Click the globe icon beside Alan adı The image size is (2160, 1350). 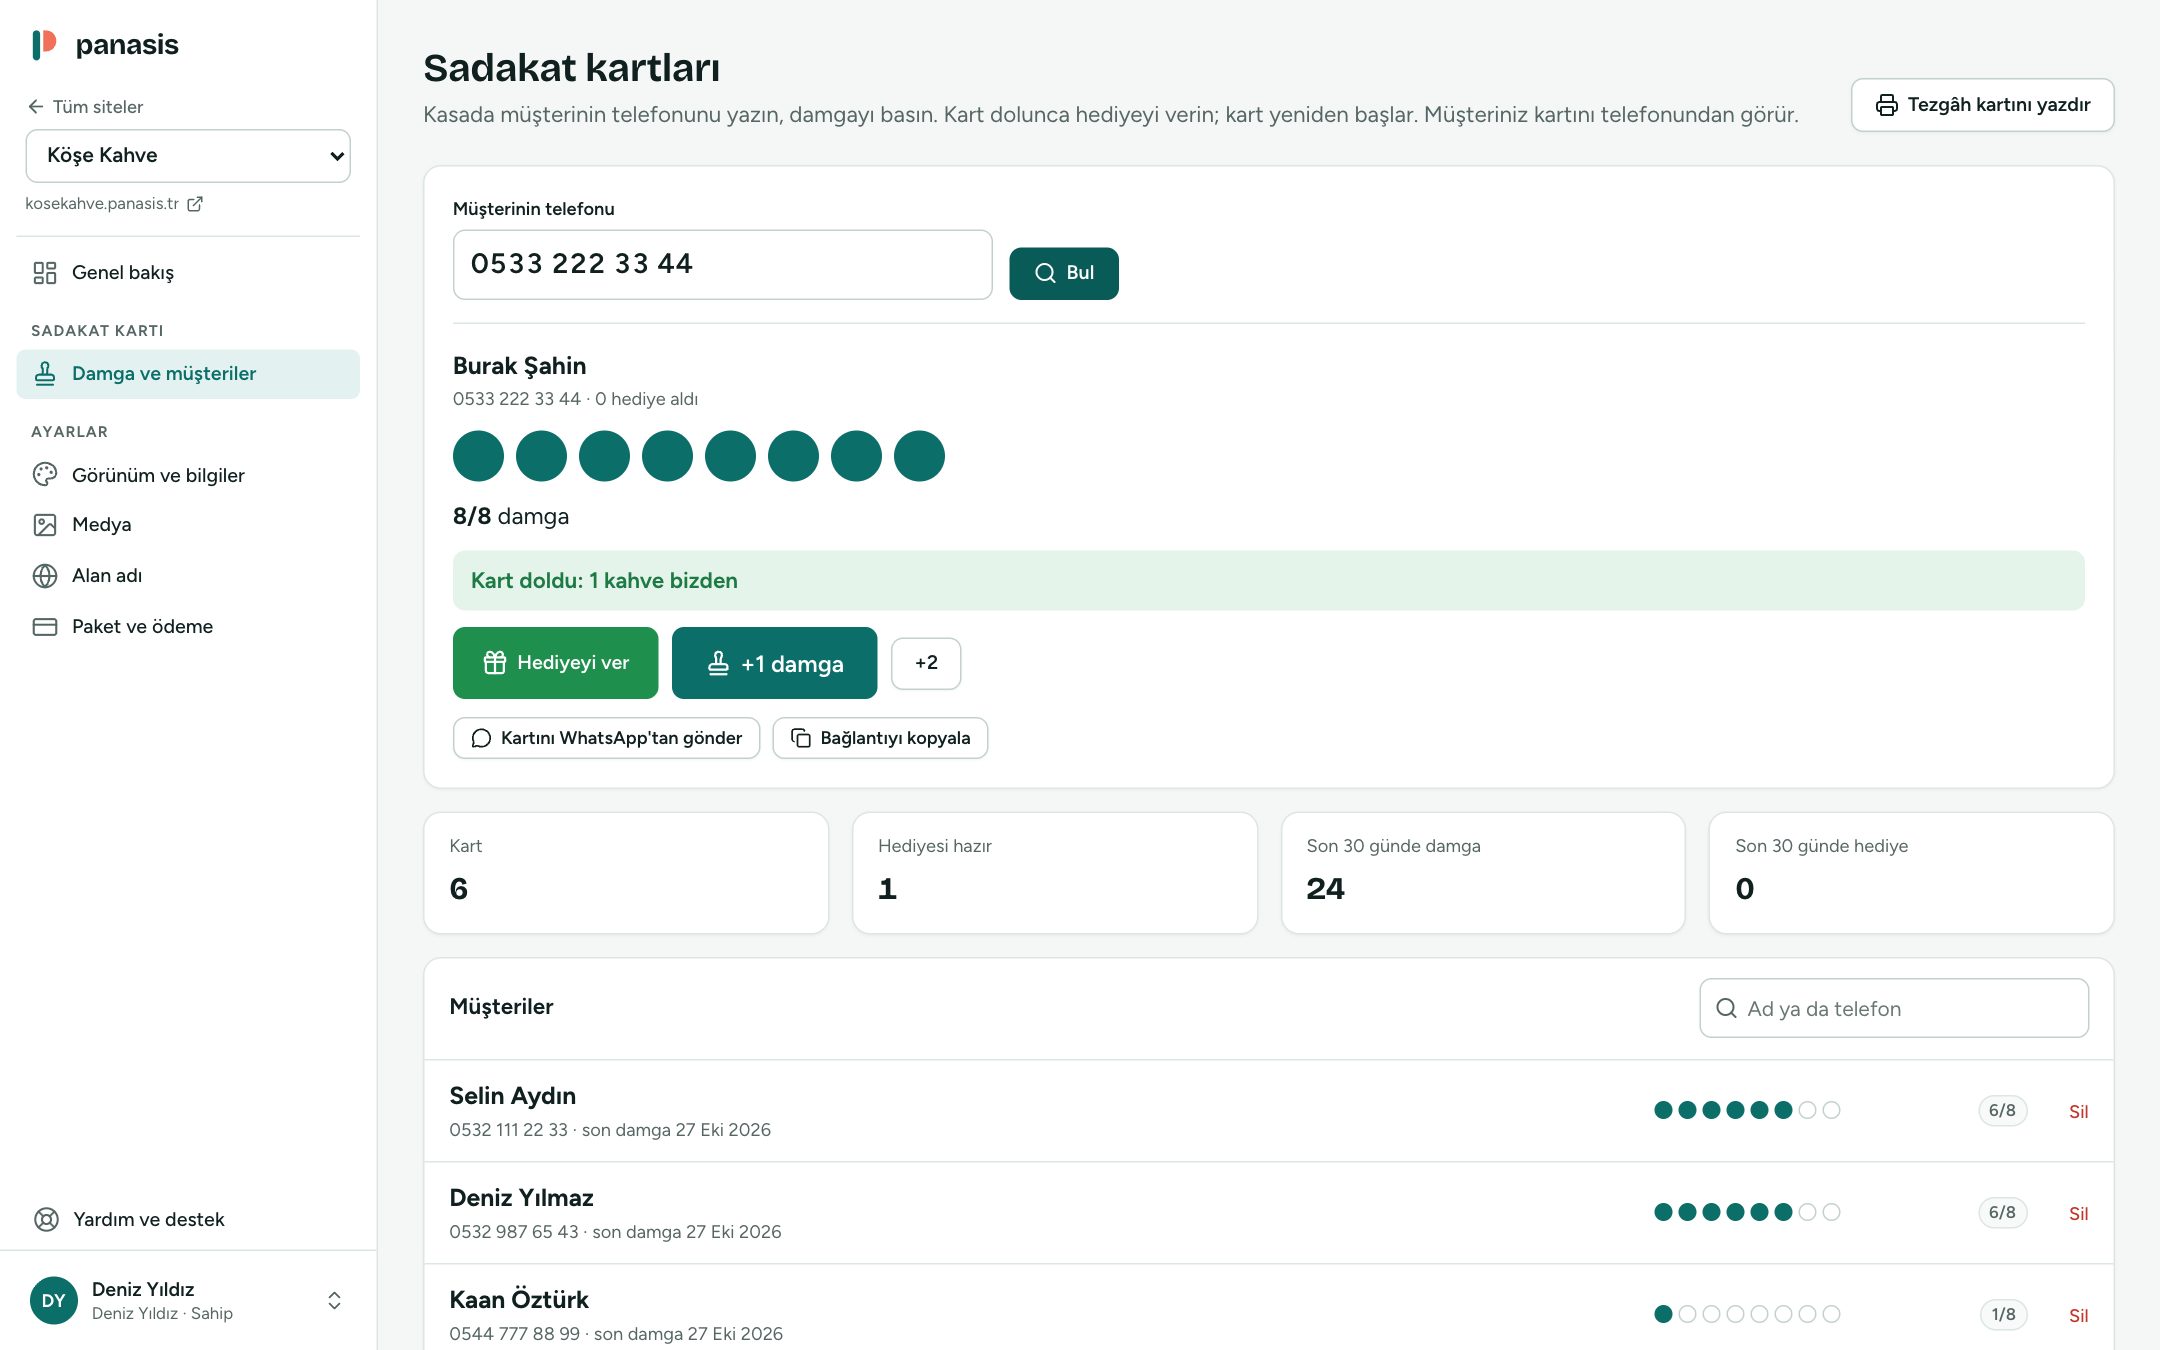(45, 576)
